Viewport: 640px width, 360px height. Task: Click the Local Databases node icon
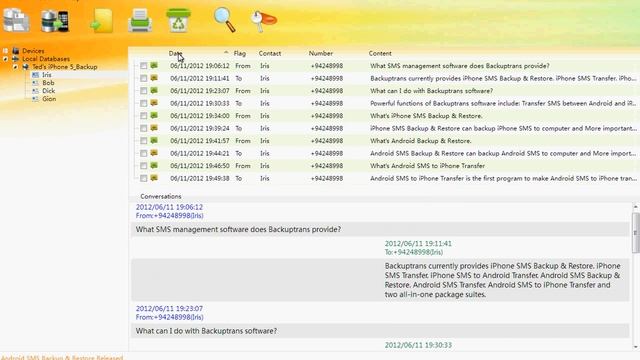click(16, 59)
